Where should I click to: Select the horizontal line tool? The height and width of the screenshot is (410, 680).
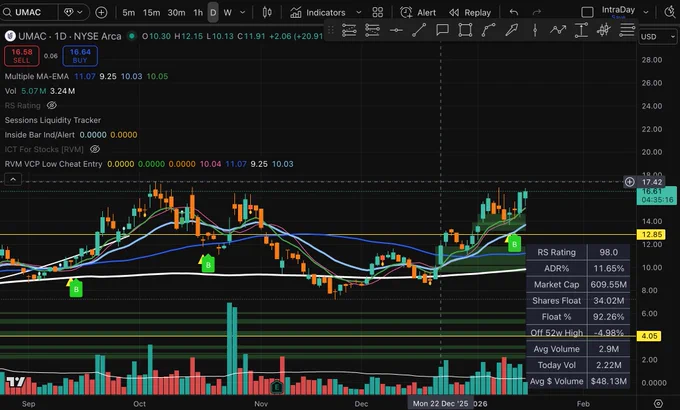tap(396, 30)
